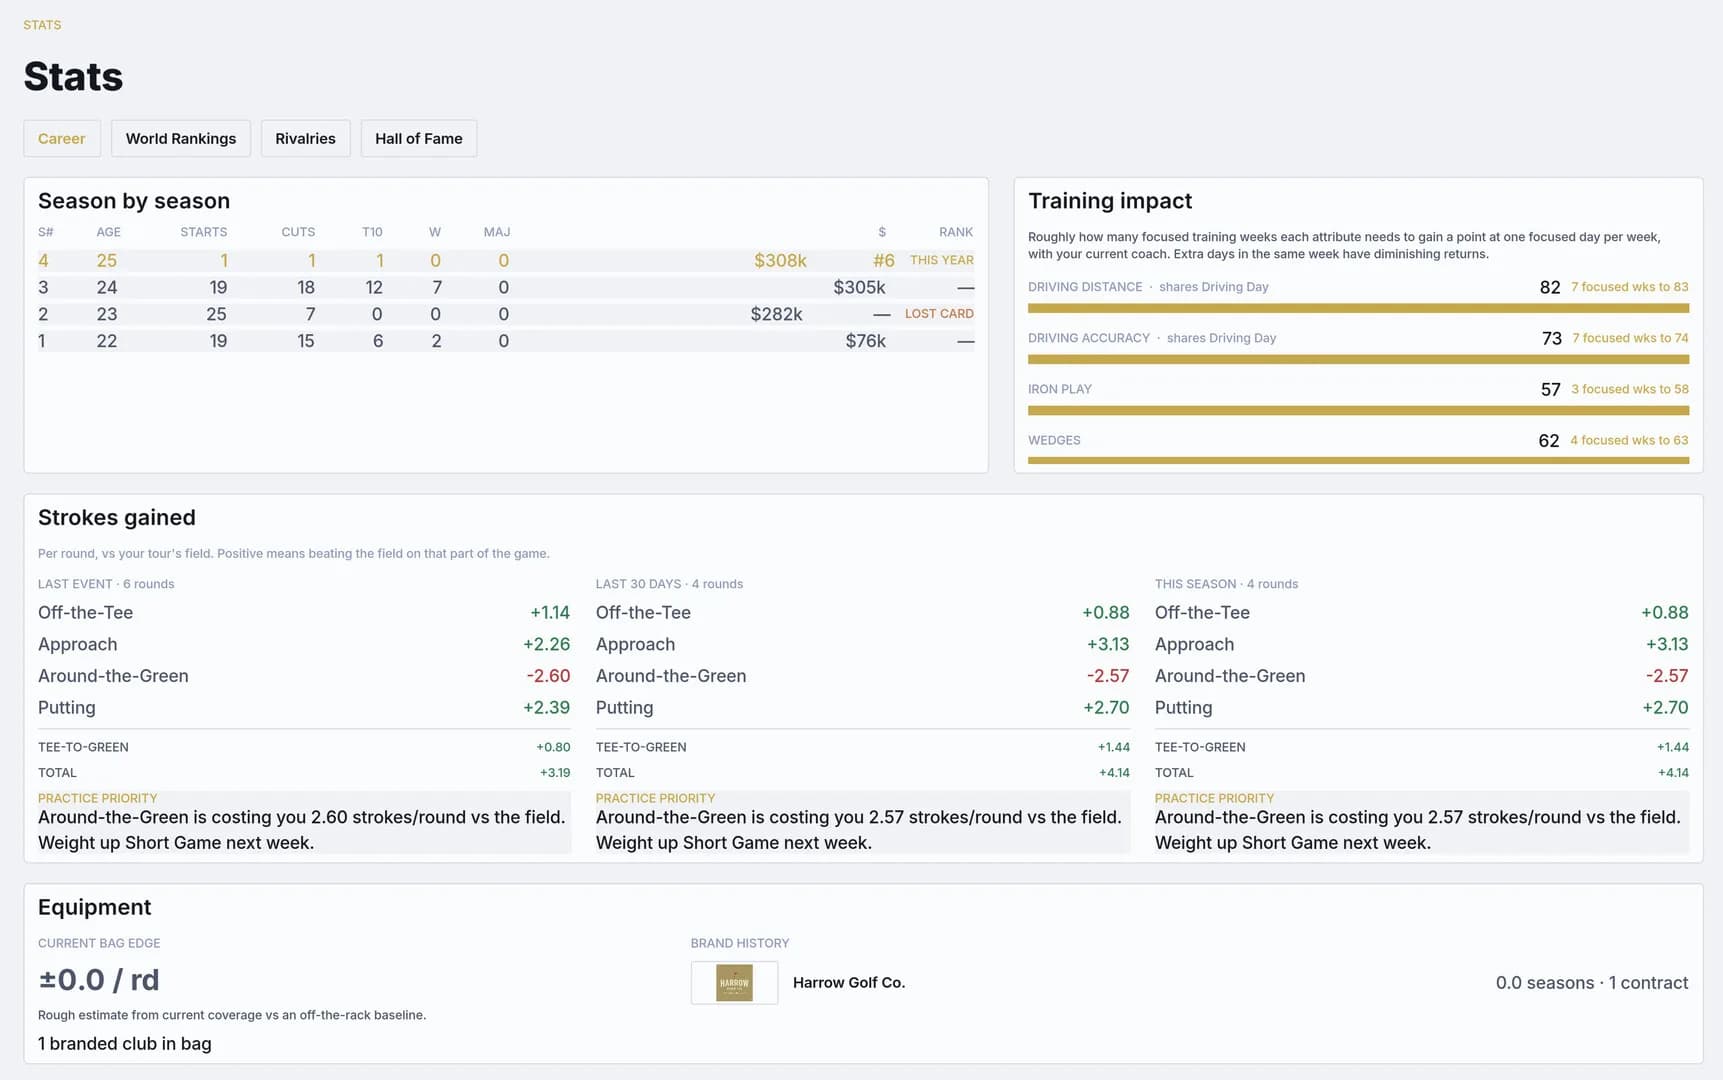1723x1080 pixels.
Task: Open the Hall of Fame tab
Action: click(419, 138)
